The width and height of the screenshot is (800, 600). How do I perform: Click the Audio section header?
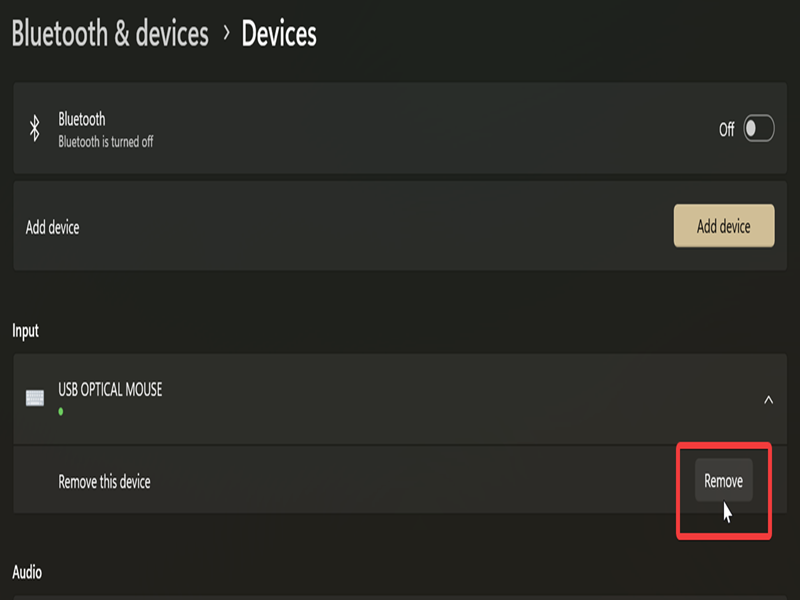pyautogui.click(x=27, y=572)
